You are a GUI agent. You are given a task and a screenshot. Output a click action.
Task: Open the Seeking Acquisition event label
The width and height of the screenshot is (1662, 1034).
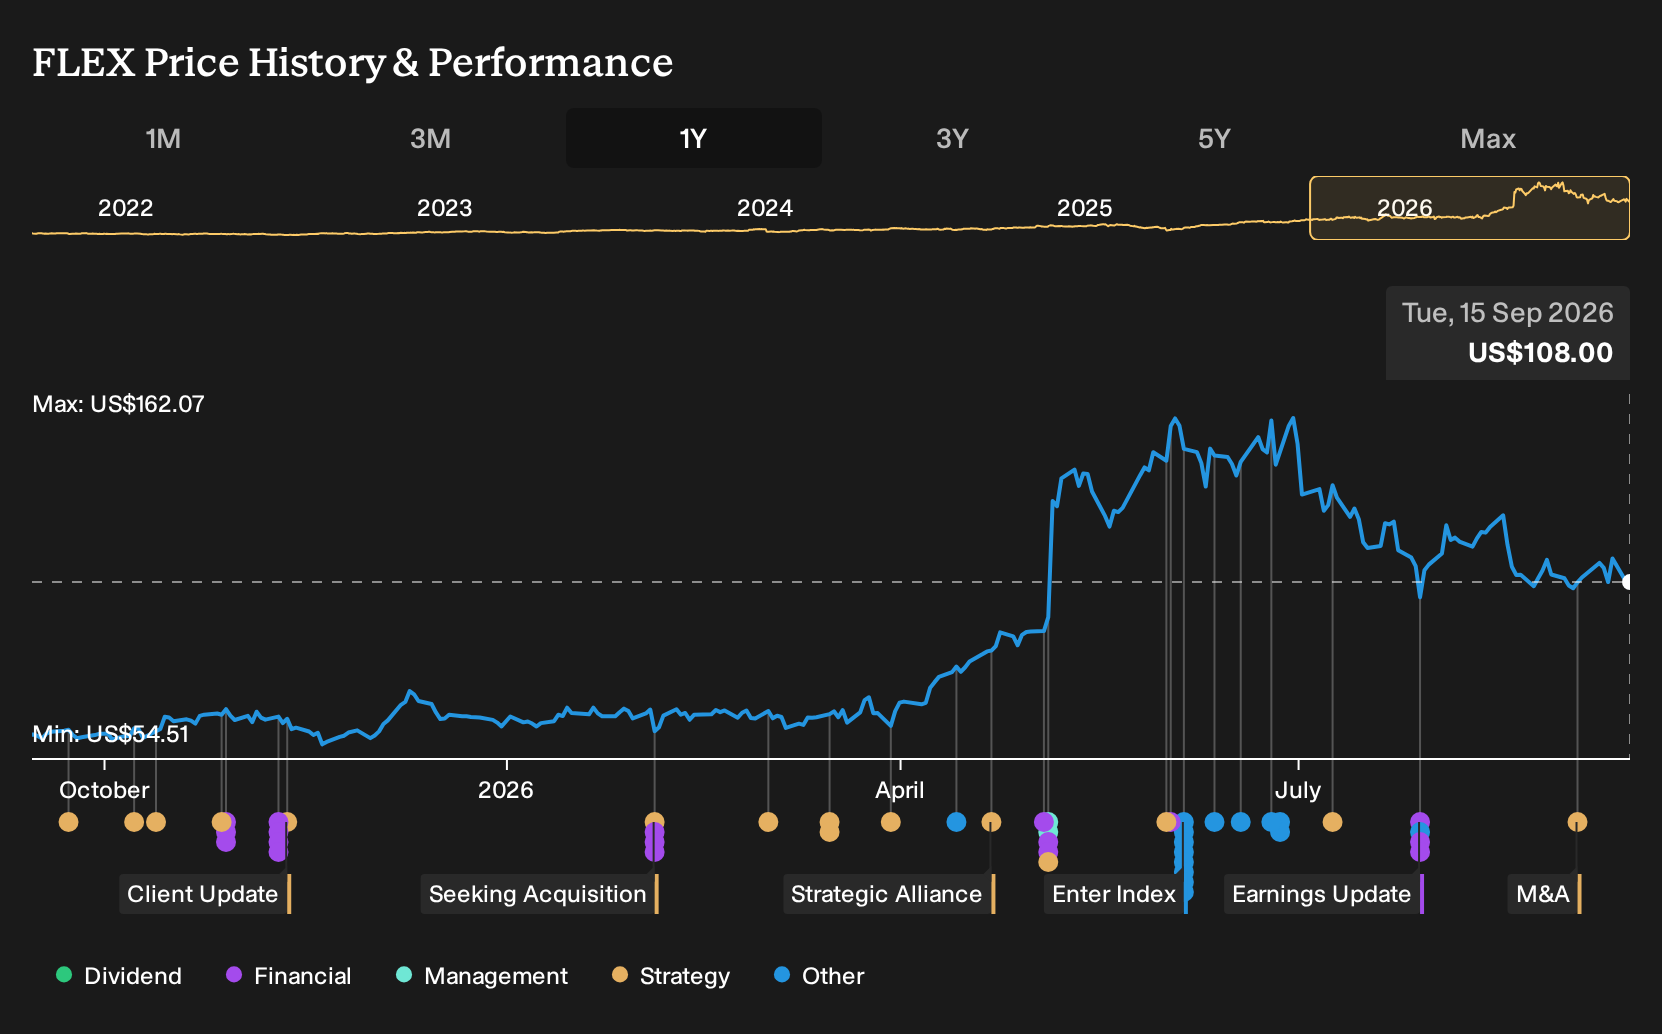540,894
